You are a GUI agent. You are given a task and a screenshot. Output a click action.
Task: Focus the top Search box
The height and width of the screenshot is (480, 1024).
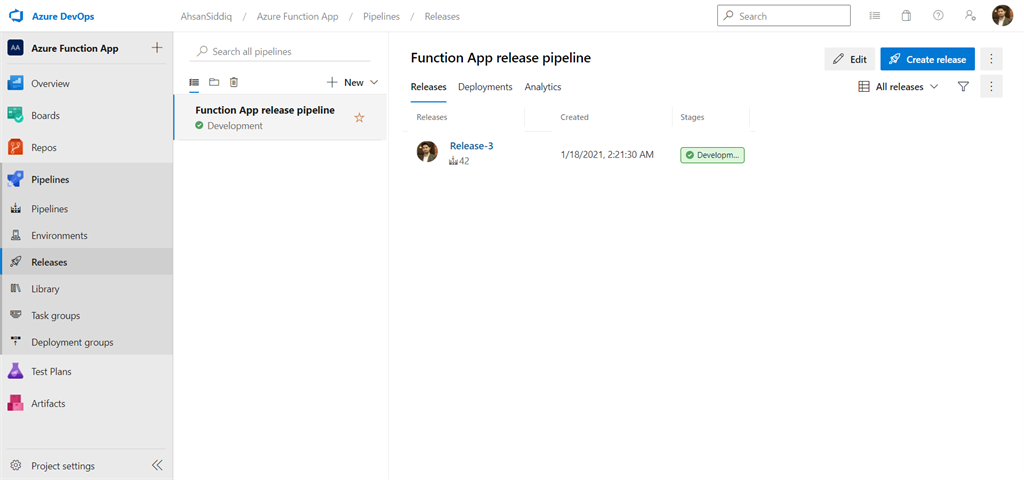[x=784, y=16]
